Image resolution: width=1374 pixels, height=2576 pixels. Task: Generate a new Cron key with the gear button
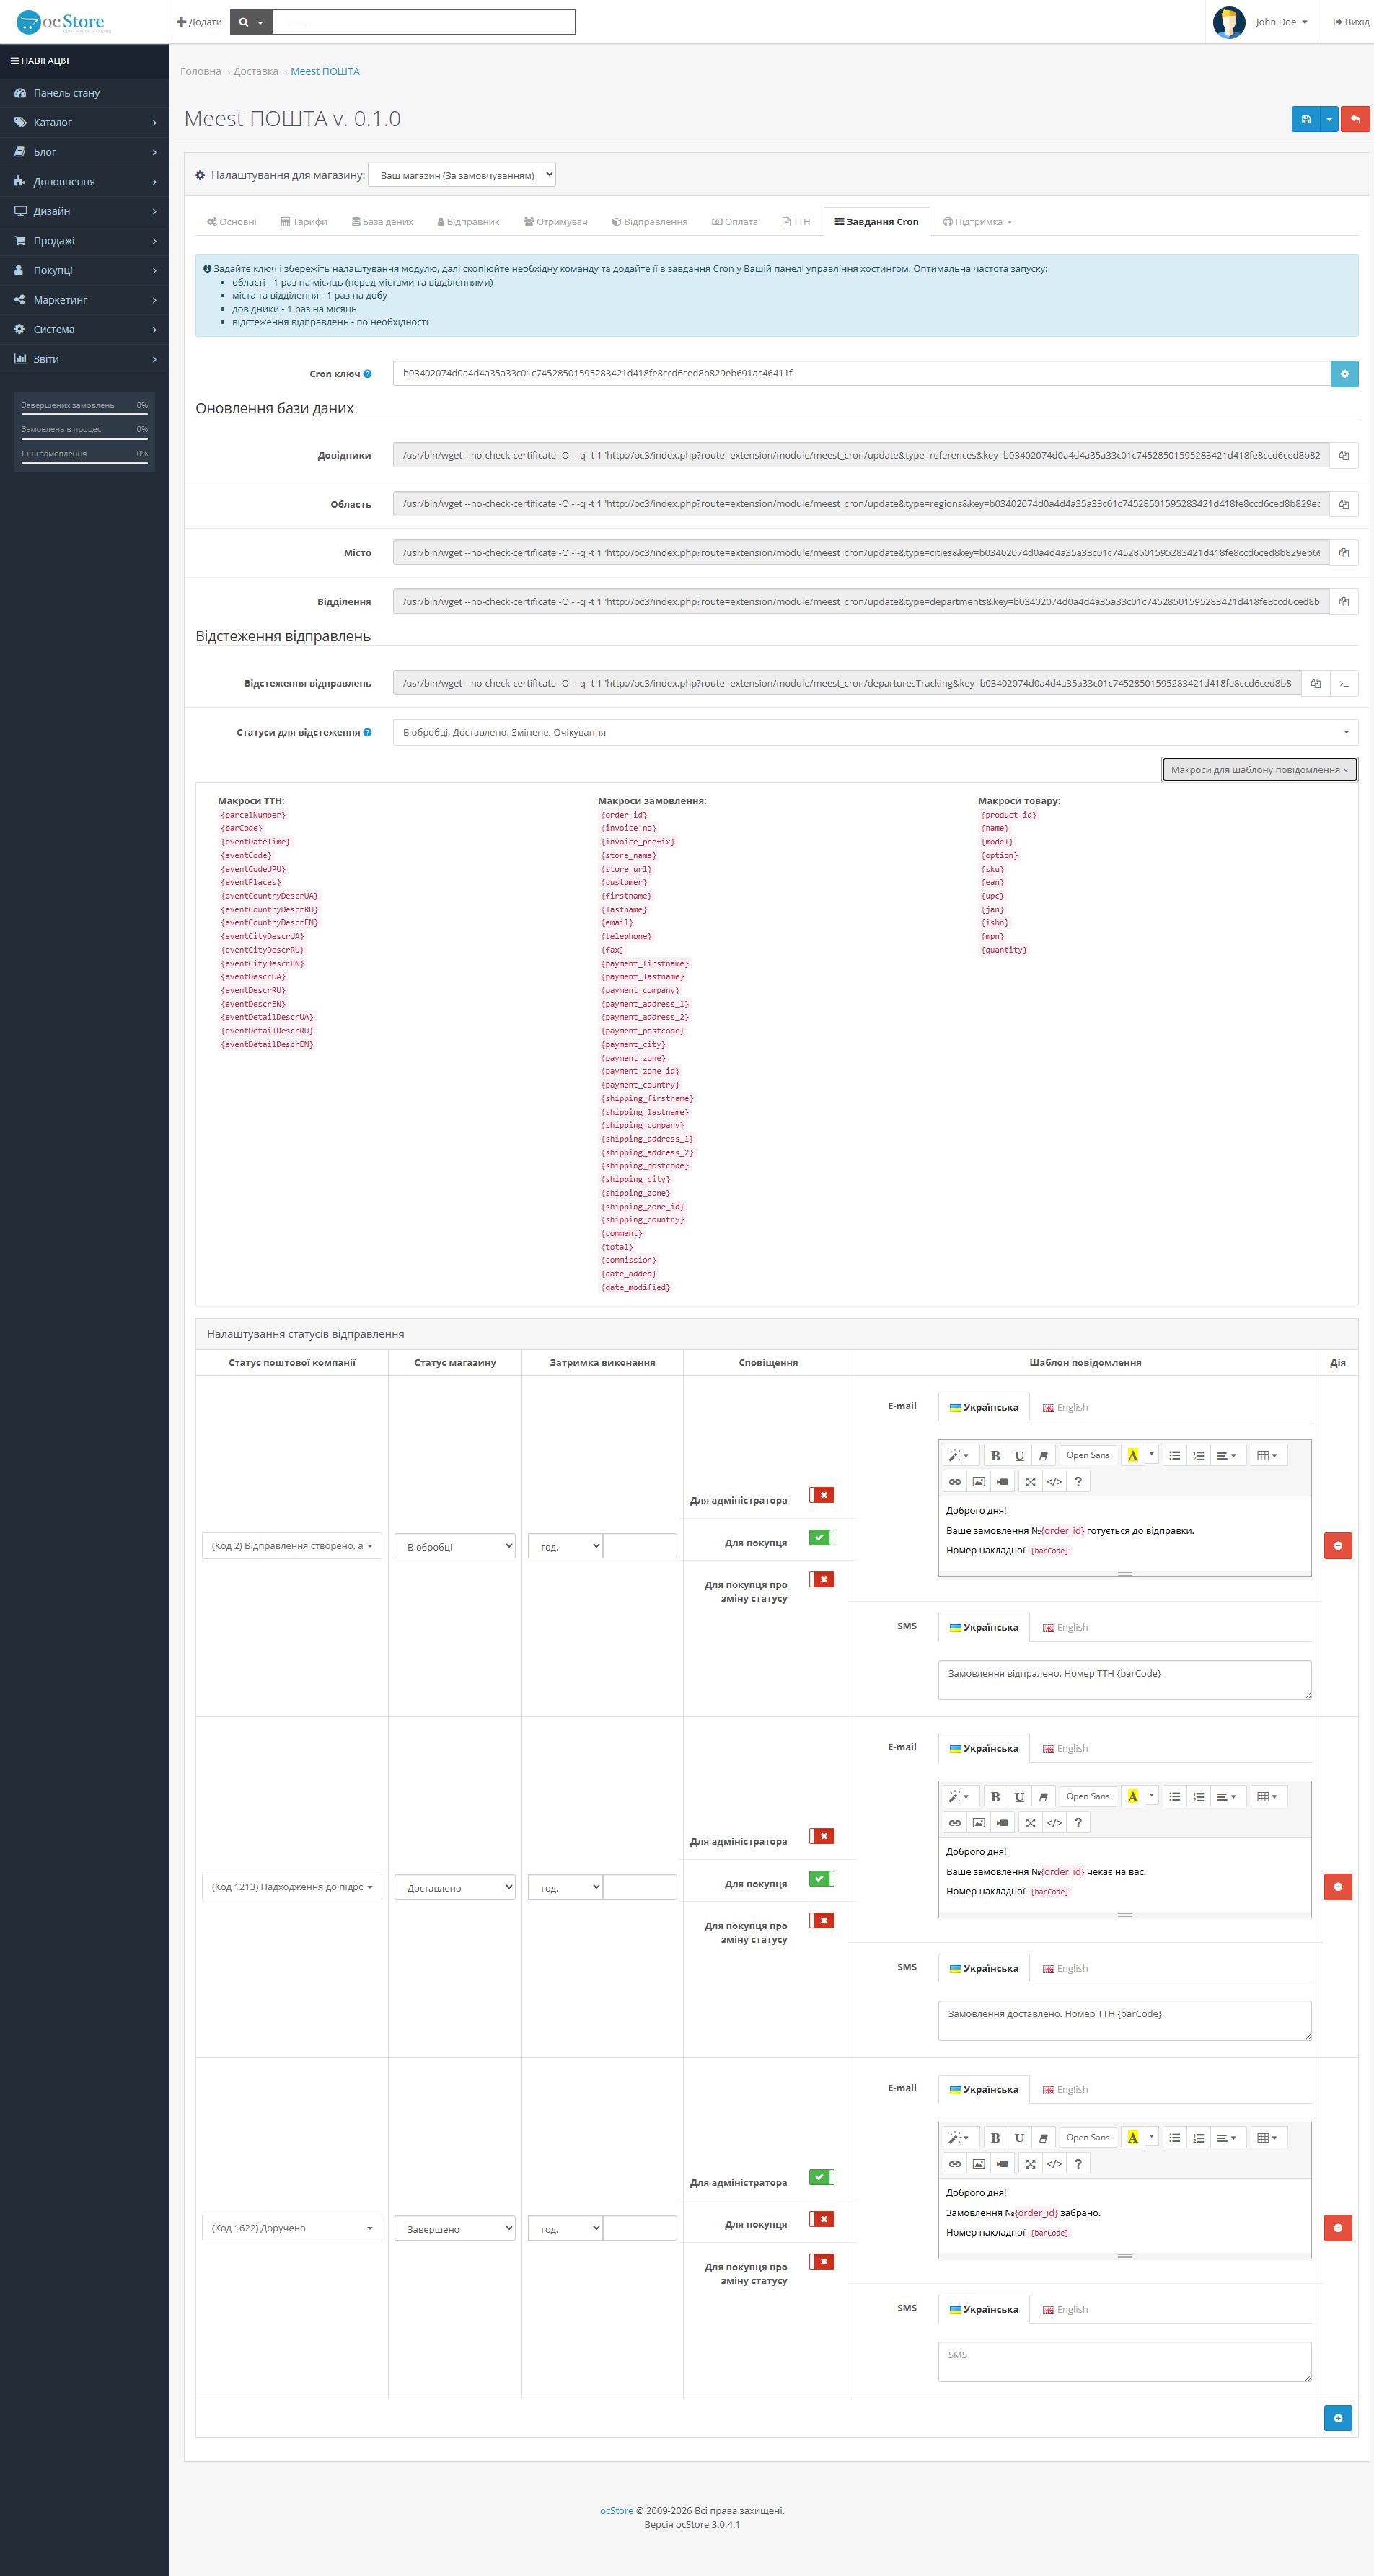[x=1344, y=374]
